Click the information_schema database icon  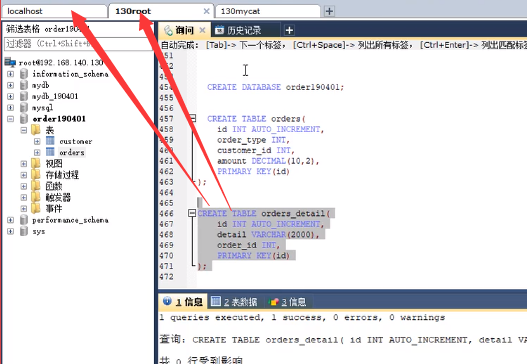[x=24, y=74]
